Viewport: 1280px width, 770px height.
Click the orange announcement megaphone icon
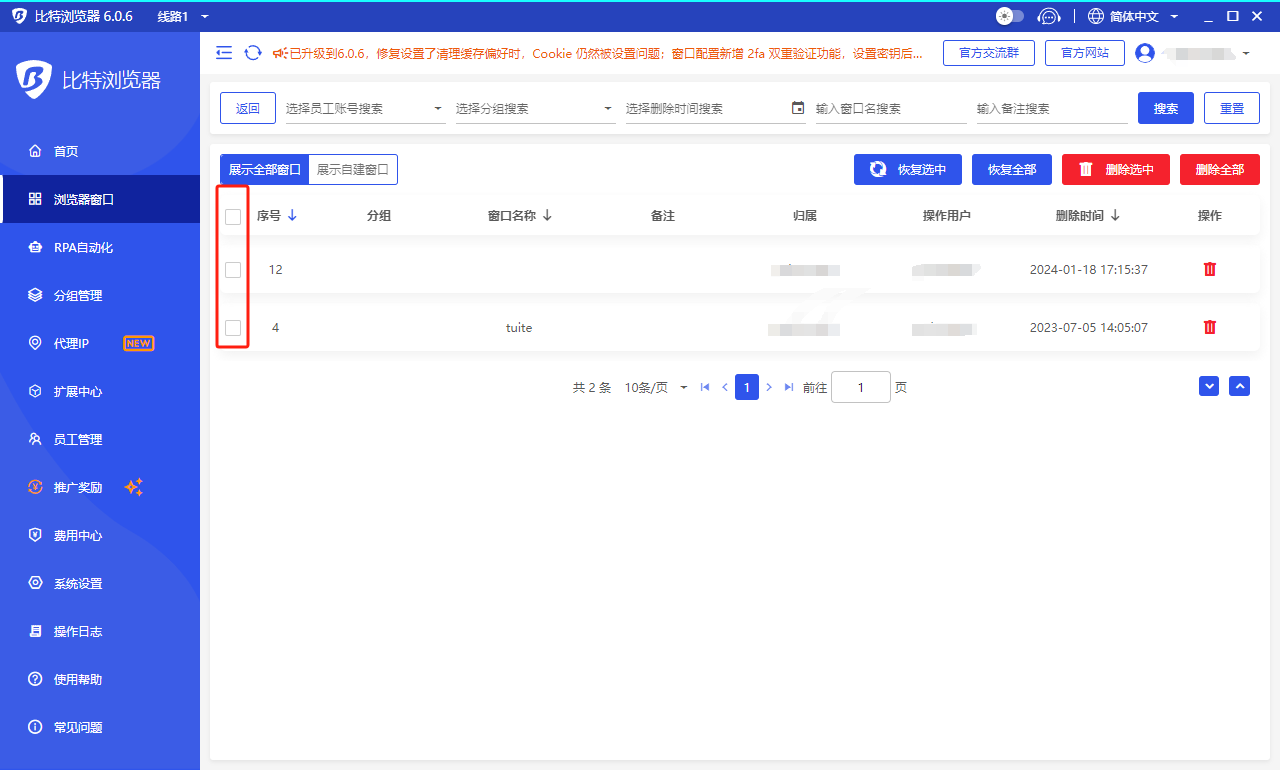point(280,53)
